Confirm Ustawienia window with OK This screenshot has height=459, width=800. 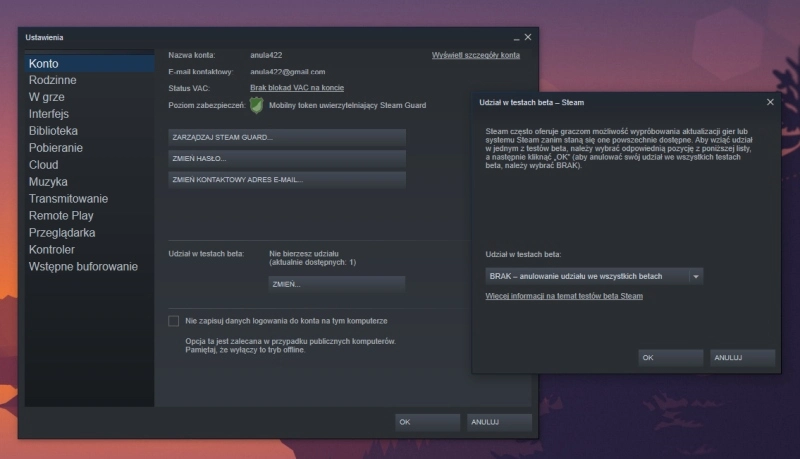(x=428, y=422)
